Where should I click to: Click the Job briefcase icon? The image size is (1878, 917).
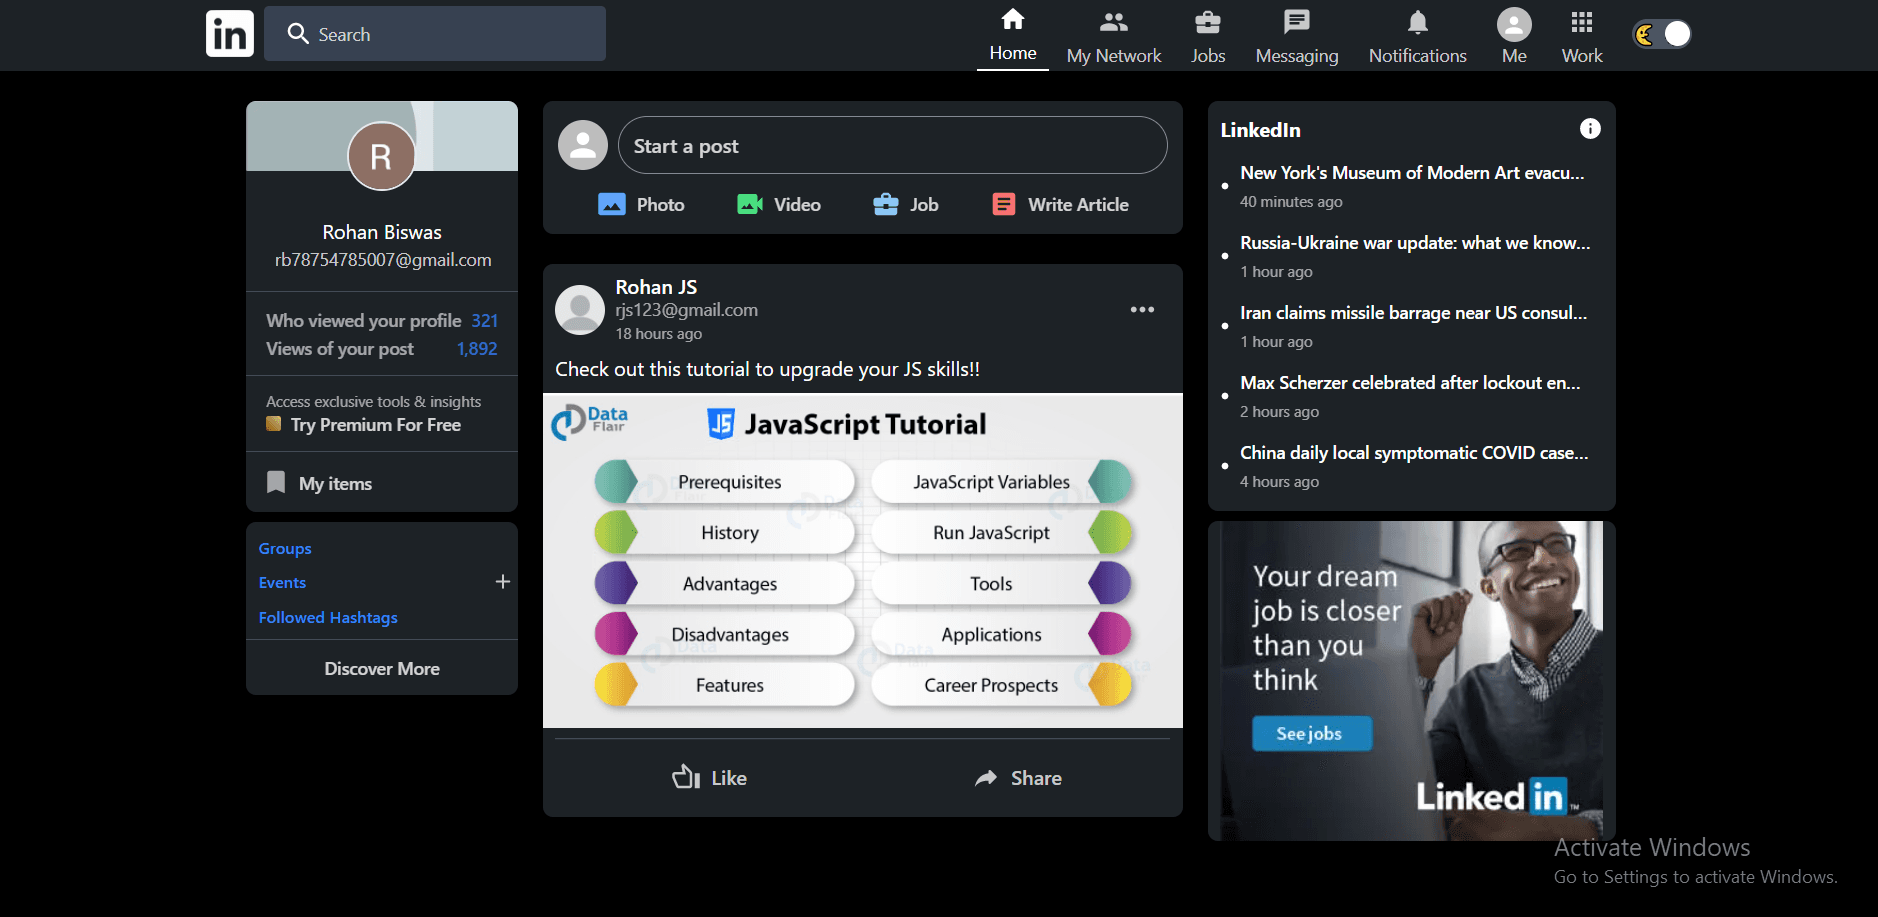pyautogui.click(x=886, y=204)
